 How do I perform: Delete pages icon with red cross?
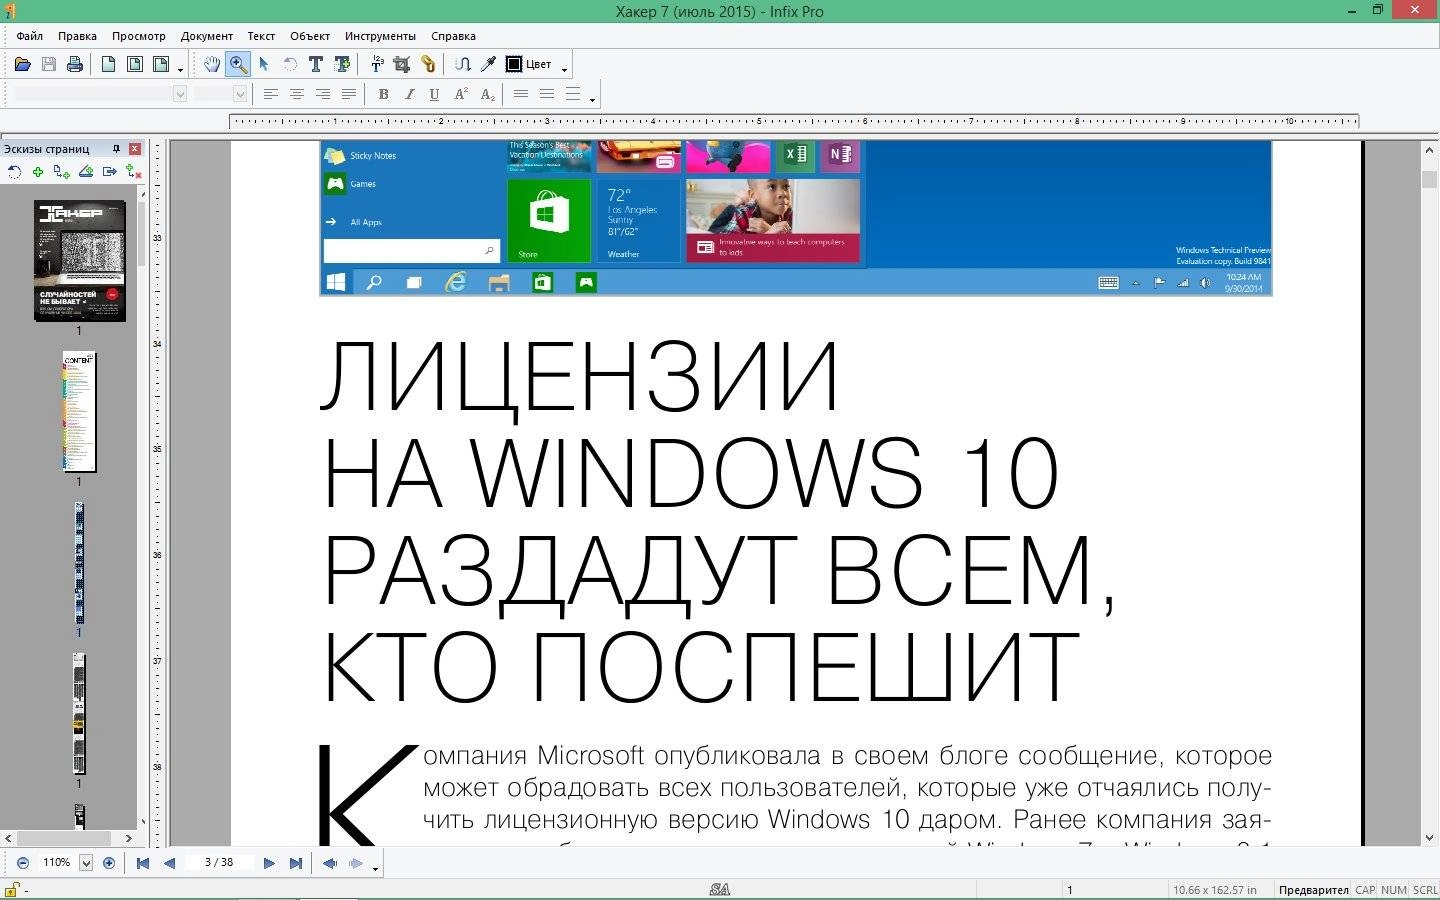(133, 172)
